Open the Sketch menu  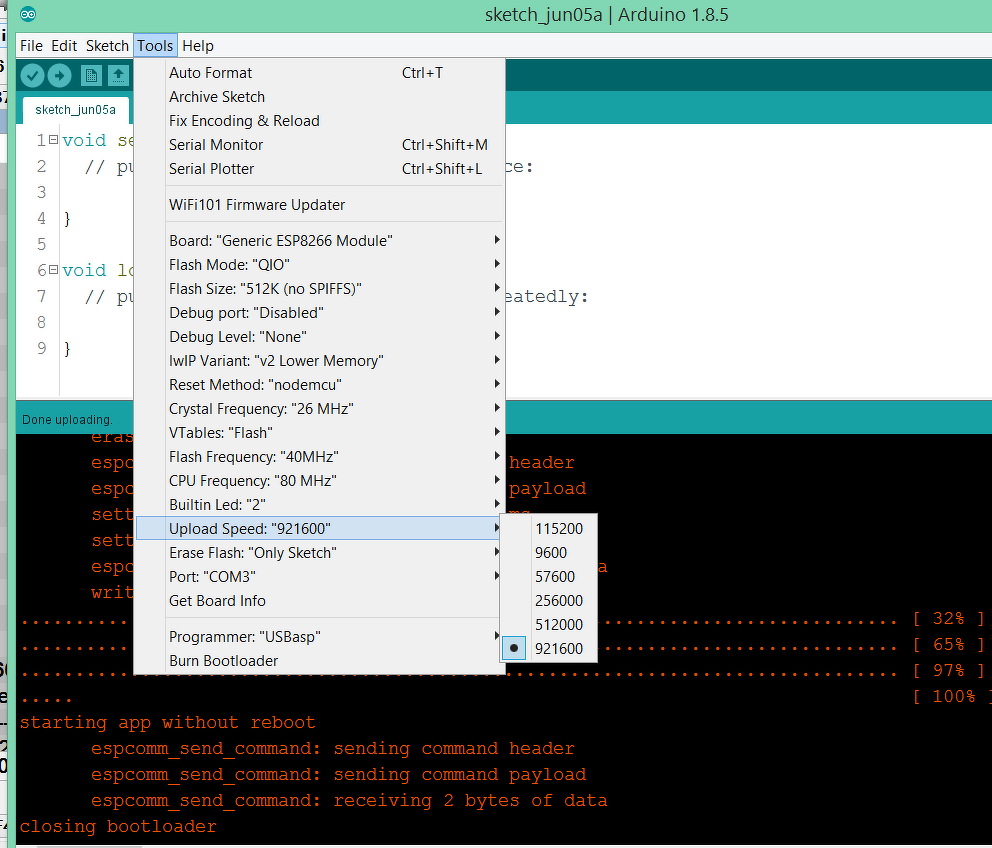pos(107,46)
